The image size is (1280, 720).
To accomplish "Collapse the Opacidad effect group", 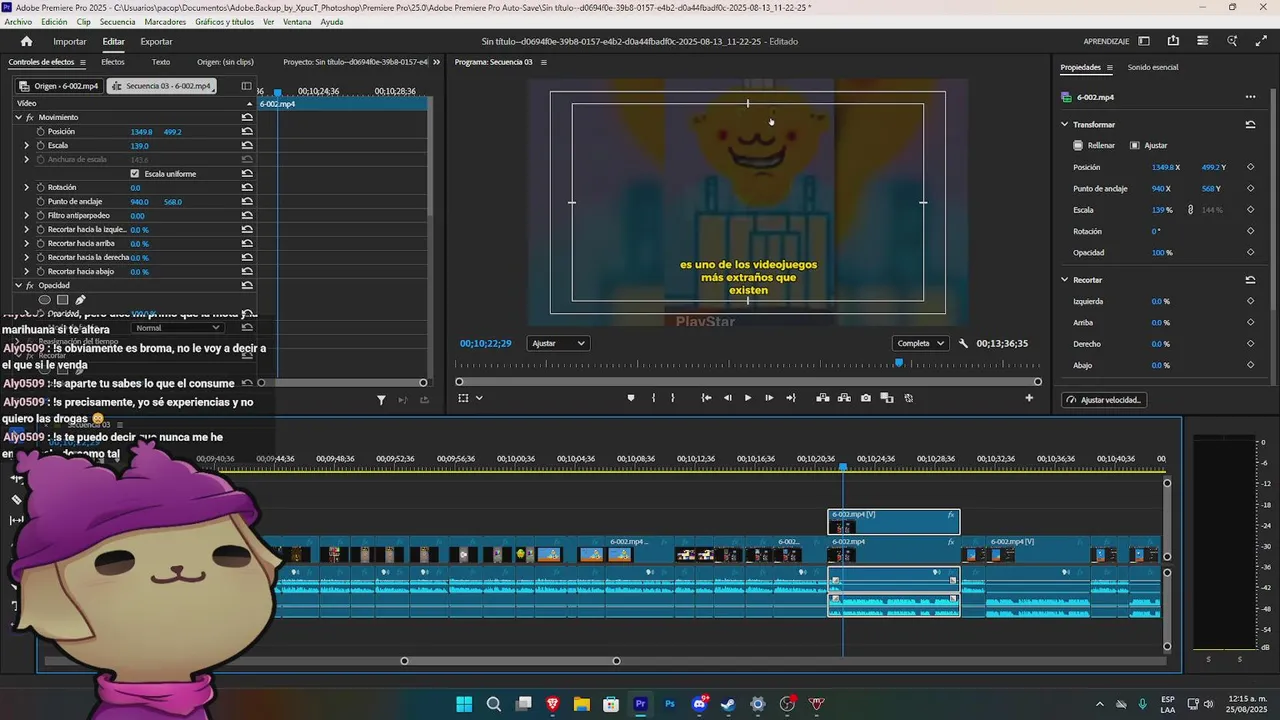I will tap(18, 285).
